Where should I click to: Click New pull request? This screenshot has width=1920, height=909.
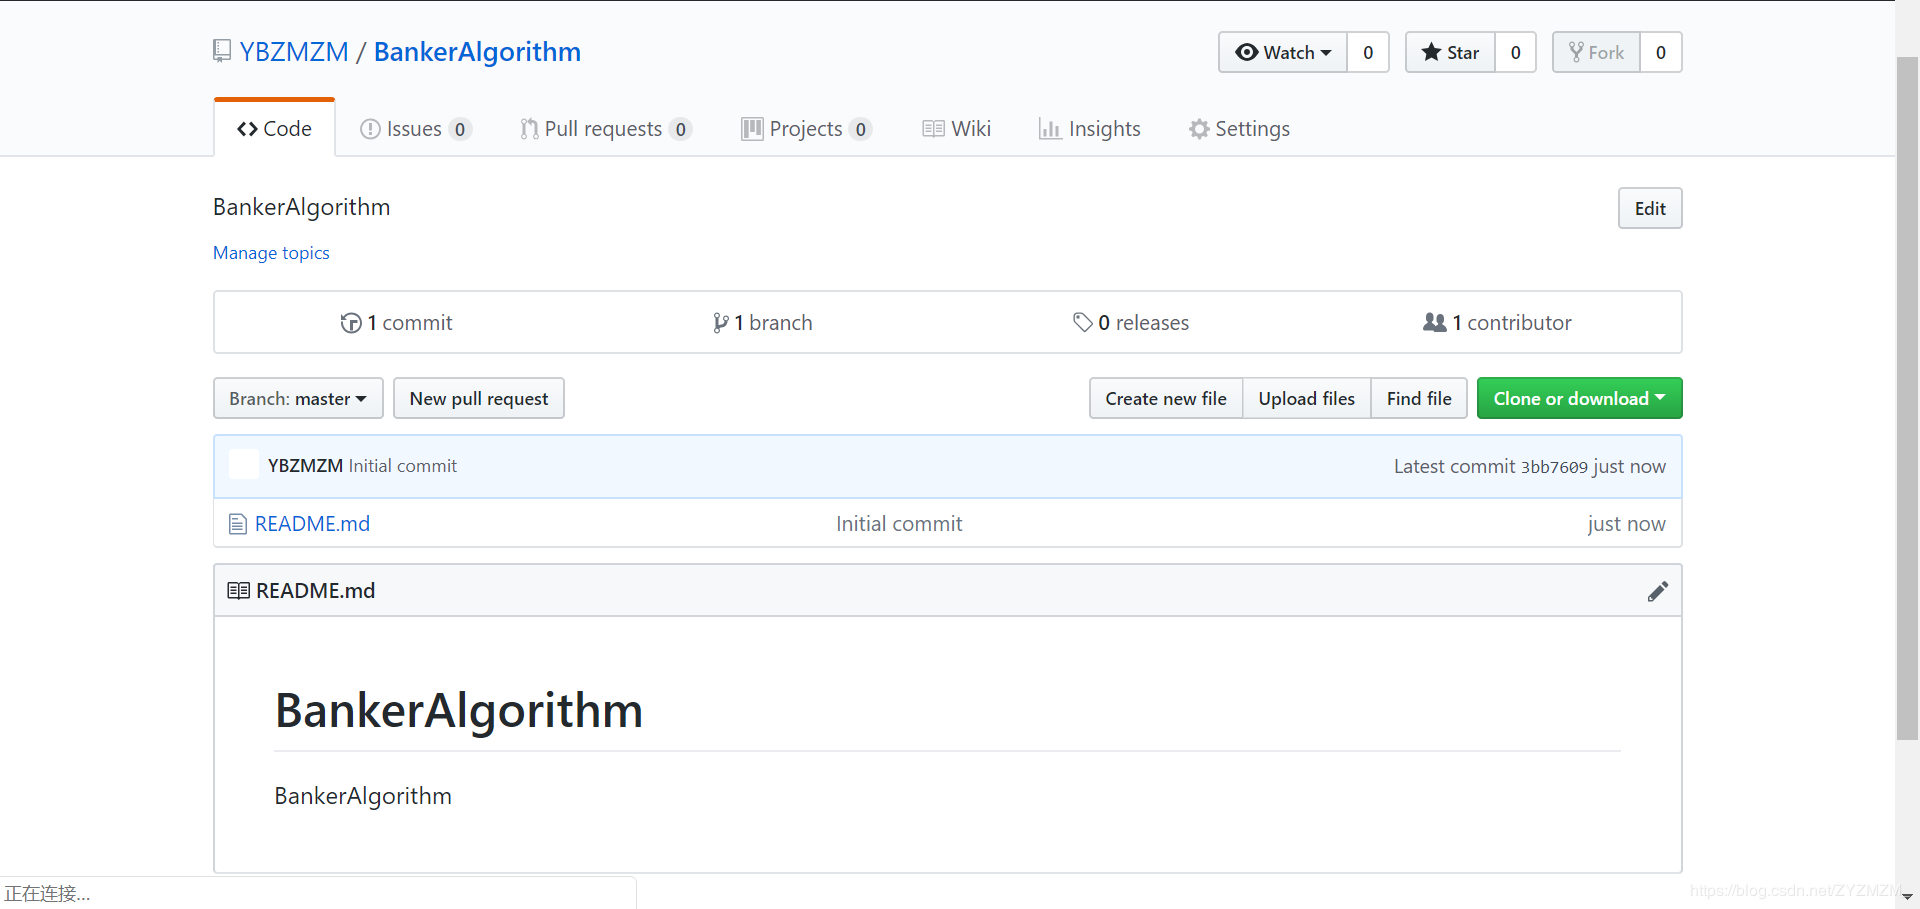click(x=479, y=398)
